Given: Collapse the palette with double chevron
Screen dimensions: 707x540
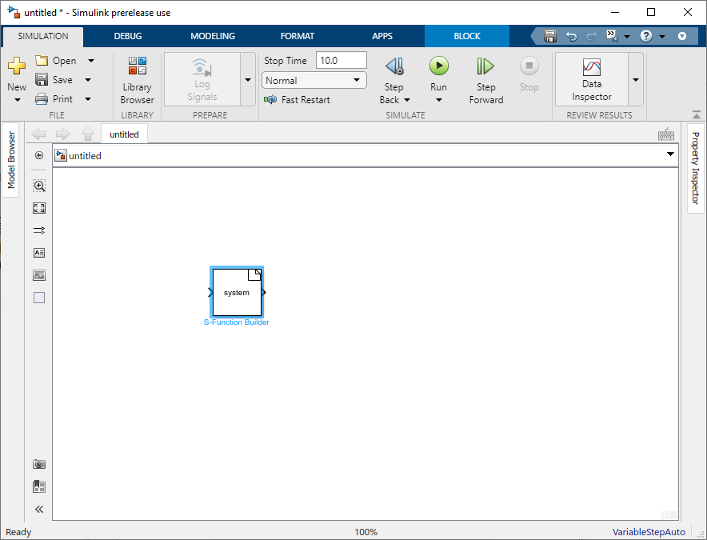Looking at the screenshot, I should click(x=39, y=509).
